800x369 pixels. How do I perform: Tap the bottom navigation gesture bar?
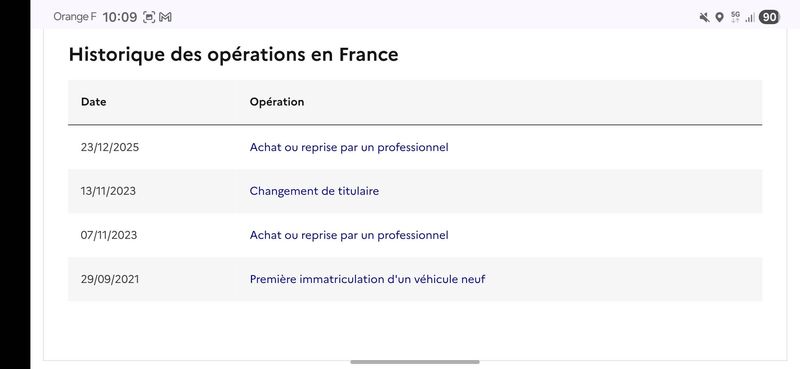(x=415, y=362)
